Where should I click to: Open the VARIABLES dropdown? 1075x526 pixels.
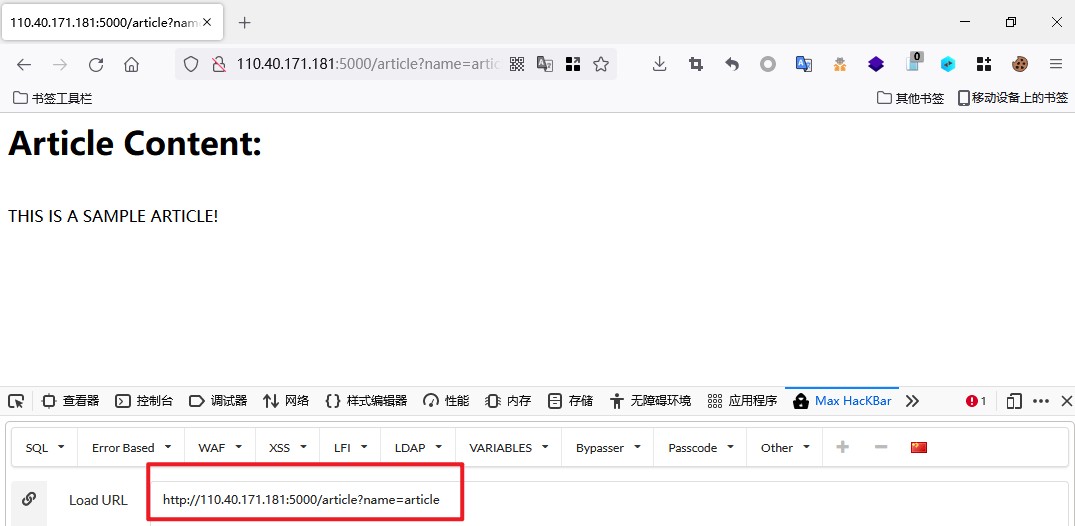[x=508, y=448]
